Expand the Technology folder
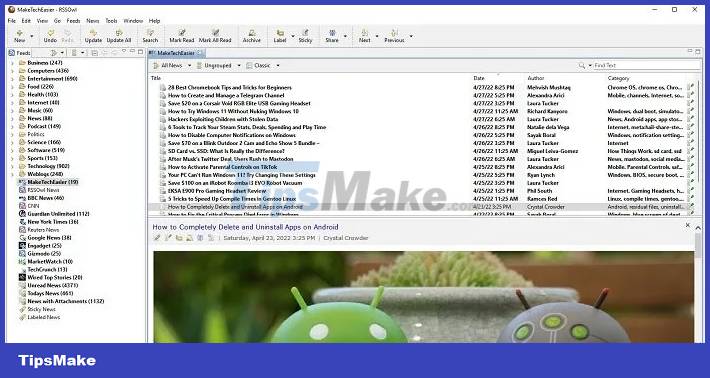Image resolution: width=710 pixels, height=378 pixels. [x=12, y=166]
